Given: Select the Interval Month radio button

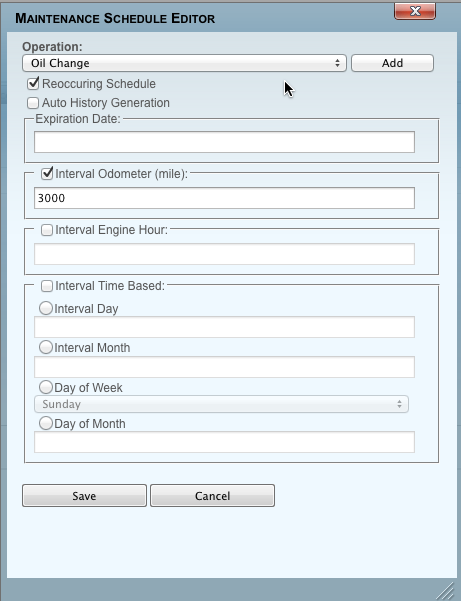Looking at the screenshot, I should pos(46,347).
